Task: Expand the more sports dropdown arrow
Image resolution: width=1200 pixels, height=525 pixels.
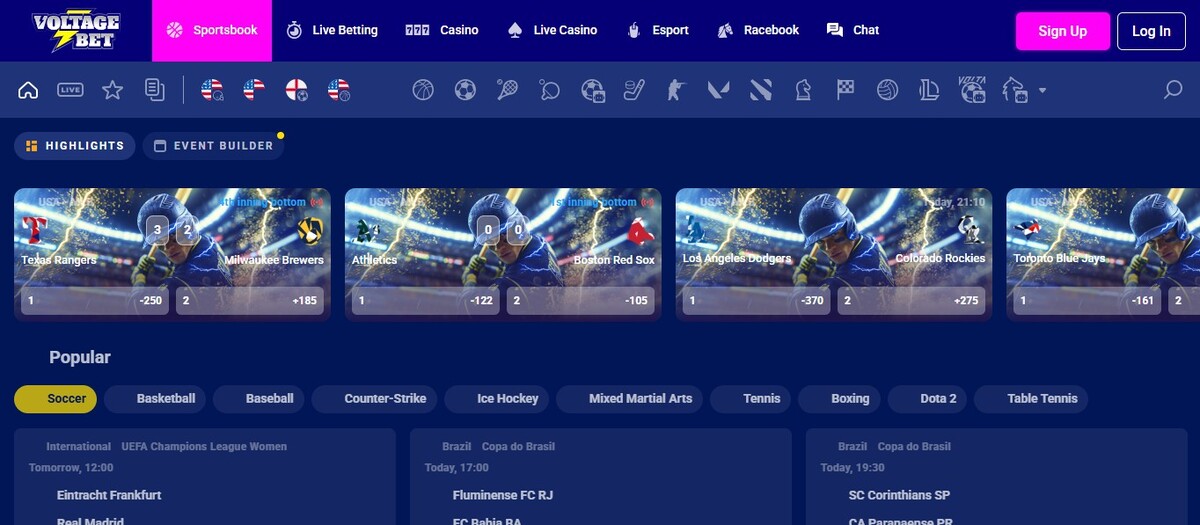Action: (x=1043, y=90)
